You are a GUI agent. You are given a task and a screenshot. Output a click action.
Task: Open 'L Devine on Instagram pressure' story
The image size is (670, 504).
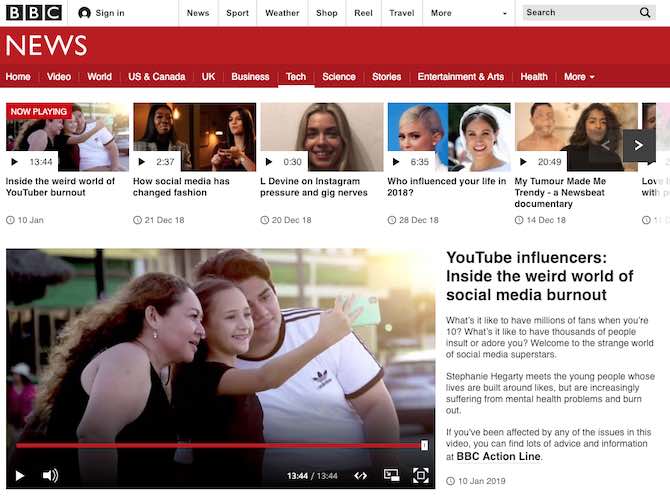point(314,187)
